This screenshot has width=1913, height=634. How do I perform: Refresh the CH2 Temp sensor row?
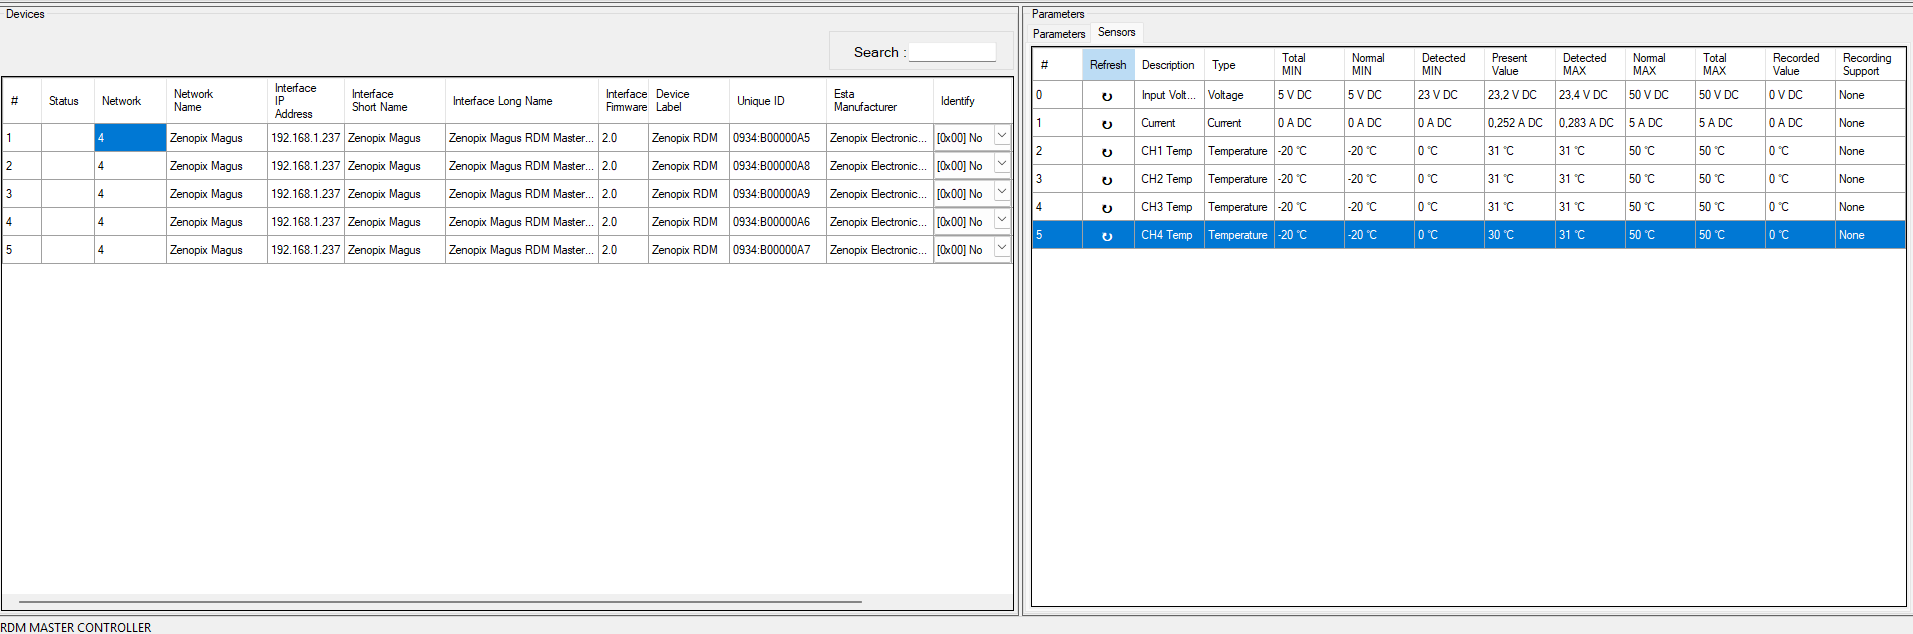tap(1107, 180)
